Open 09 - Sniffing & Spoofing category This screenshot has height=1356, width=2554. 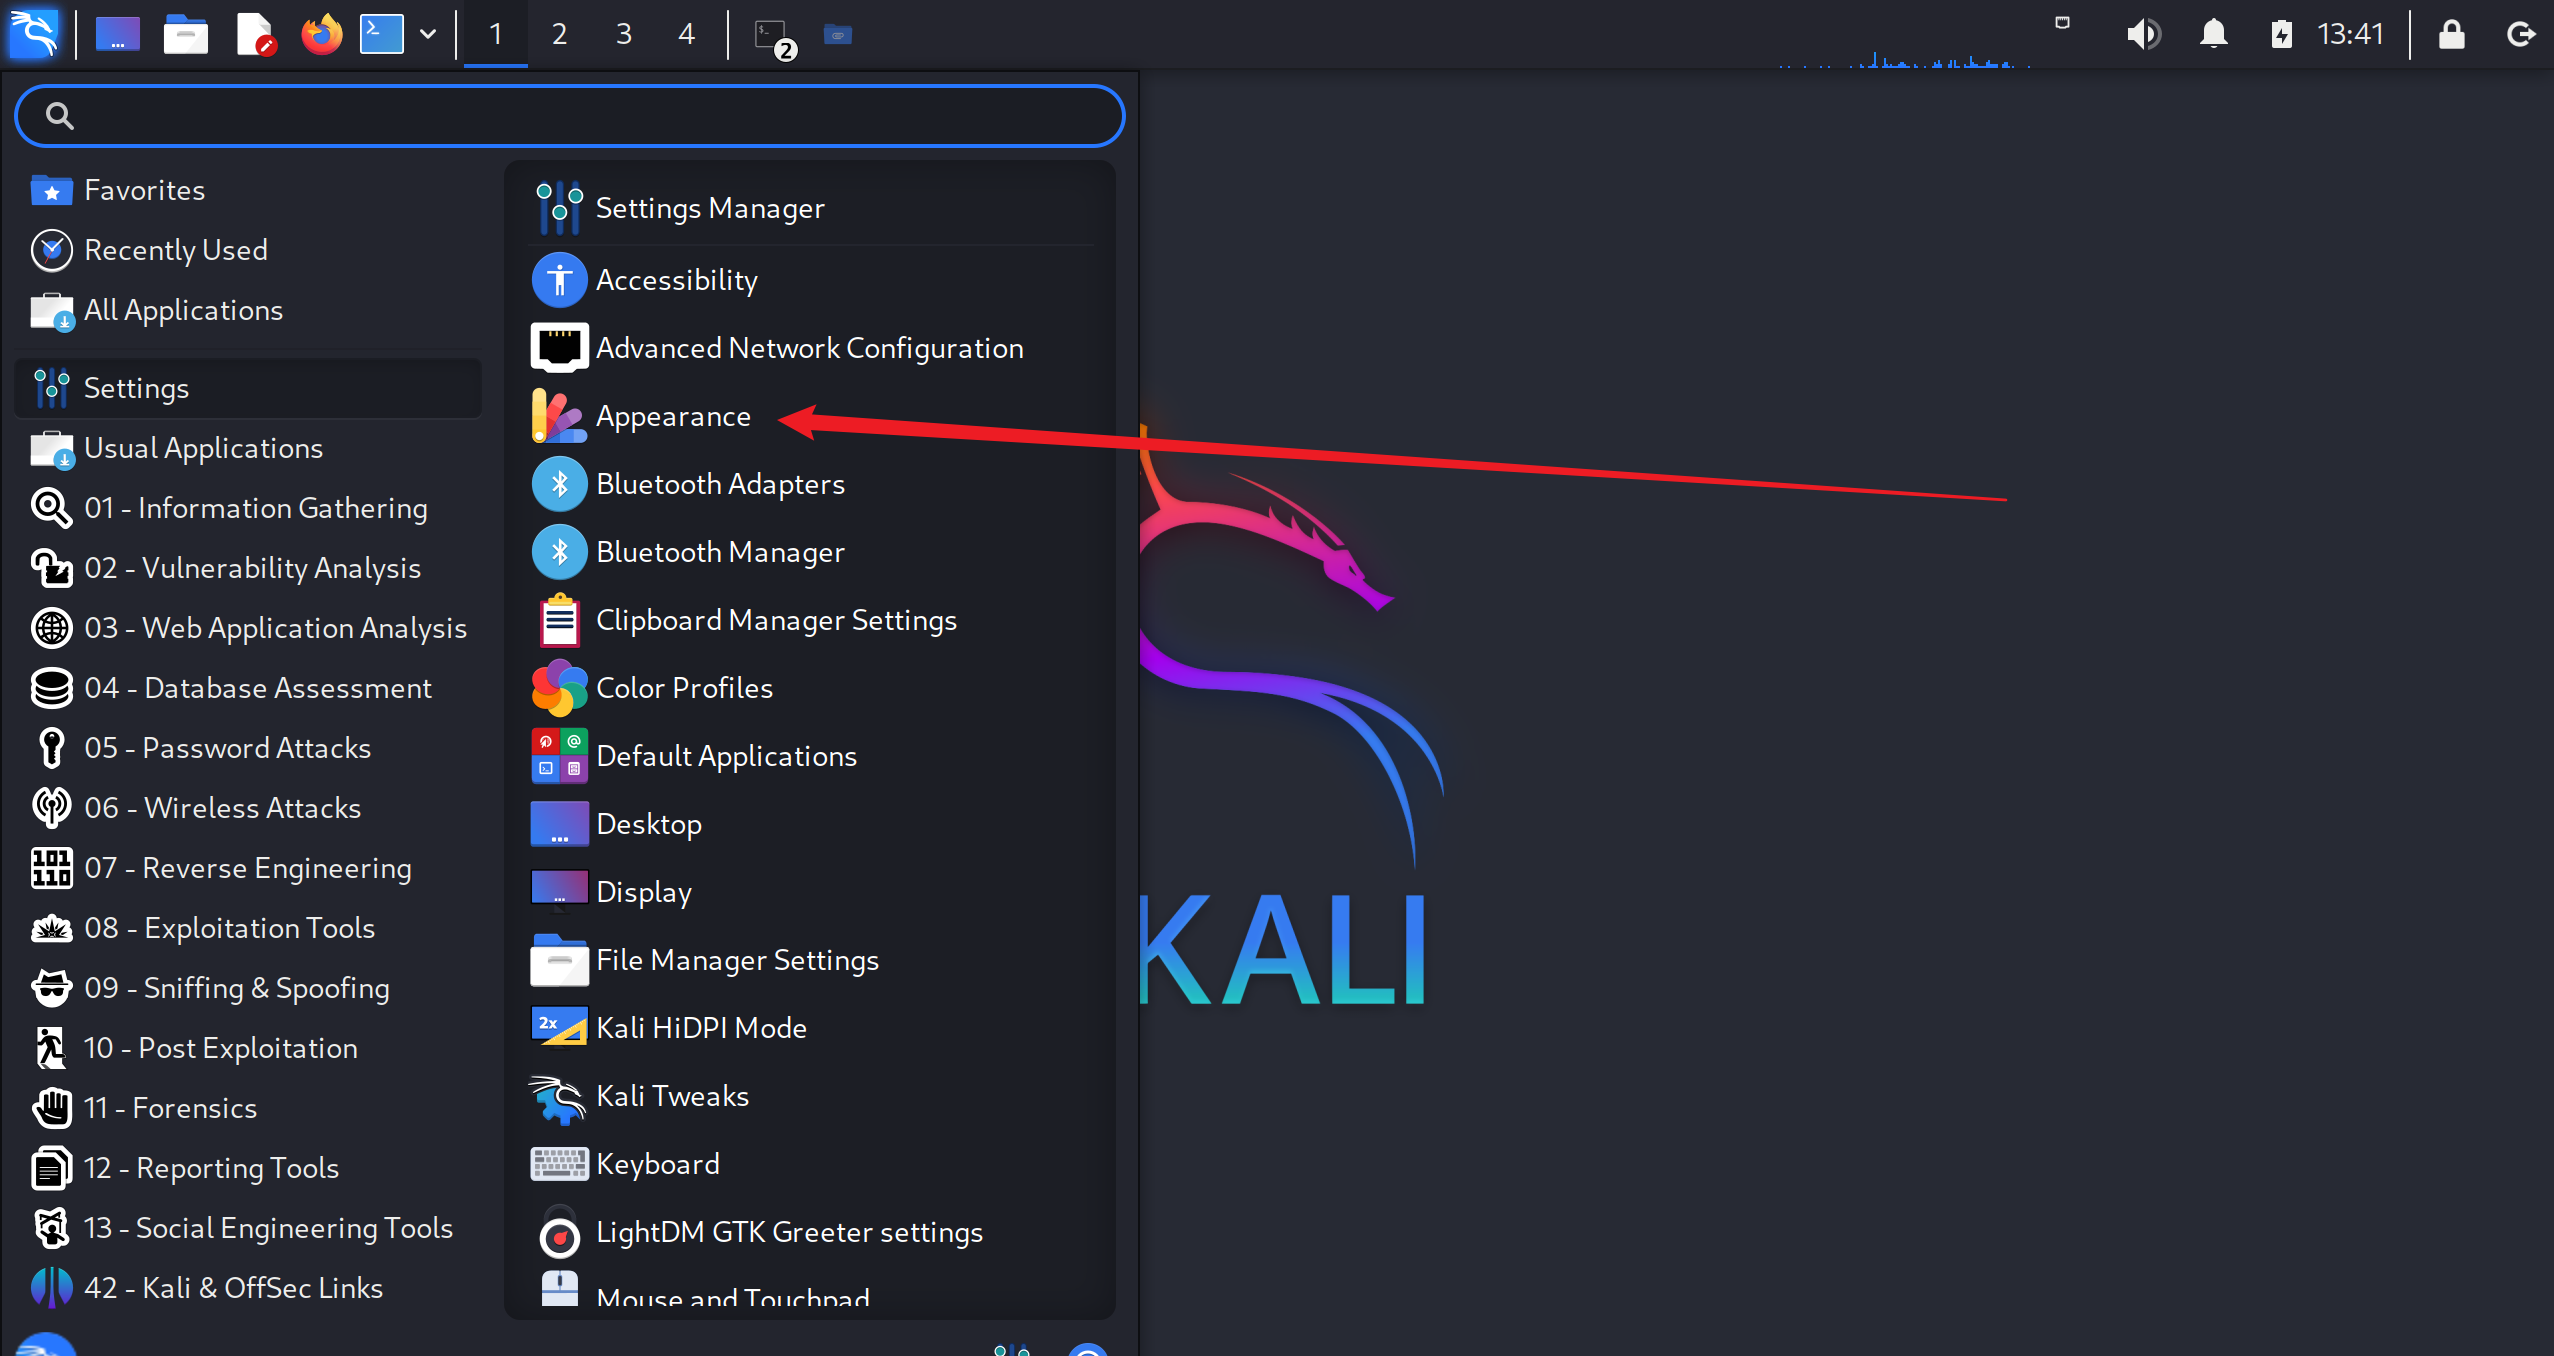pyautogui.click(x=250, y=988)
